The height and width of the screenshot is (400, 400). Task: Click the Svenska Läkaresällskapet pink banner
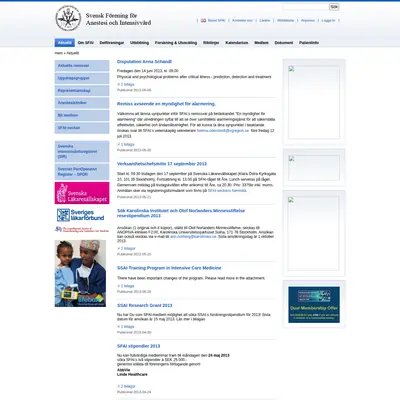click(82, 193)
